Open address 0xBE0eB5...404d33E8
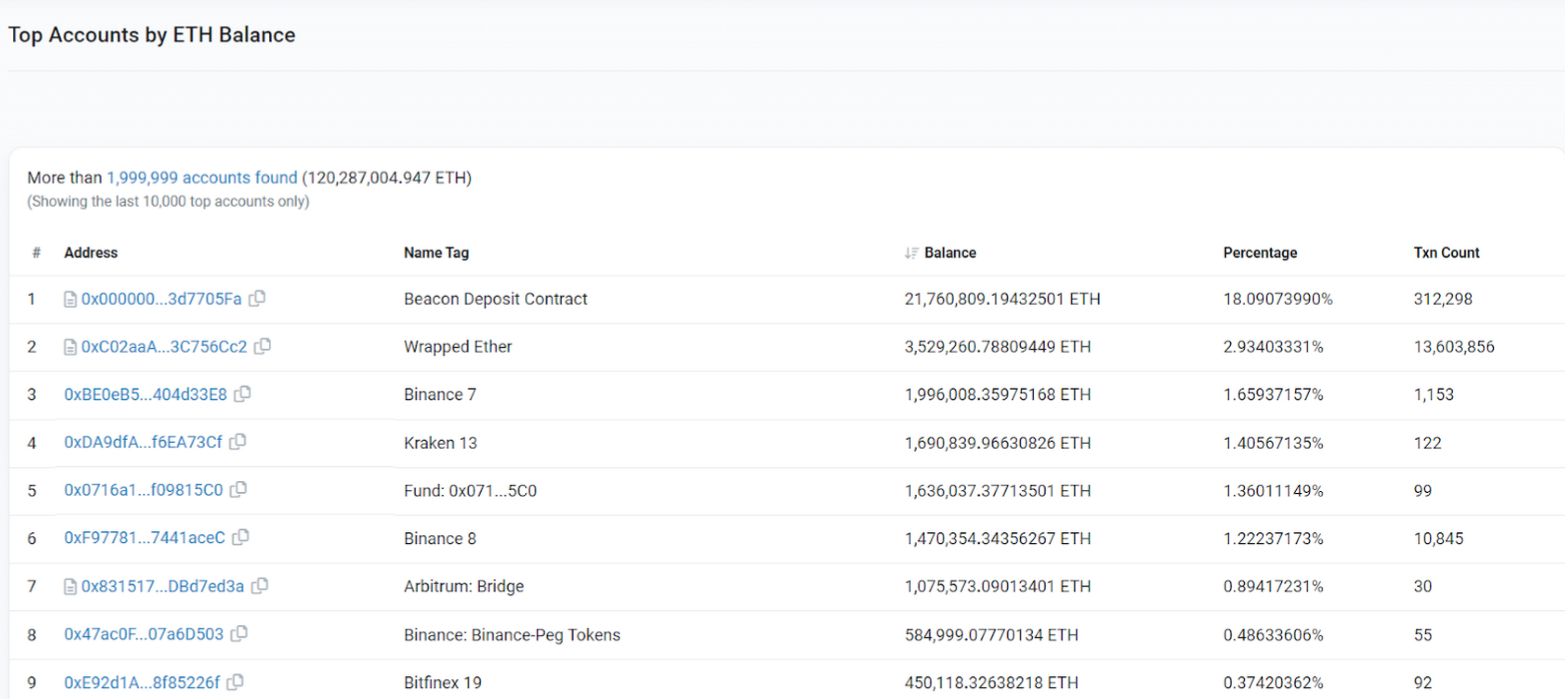This screenshot has height=699, width=1565. pos(145,395)
